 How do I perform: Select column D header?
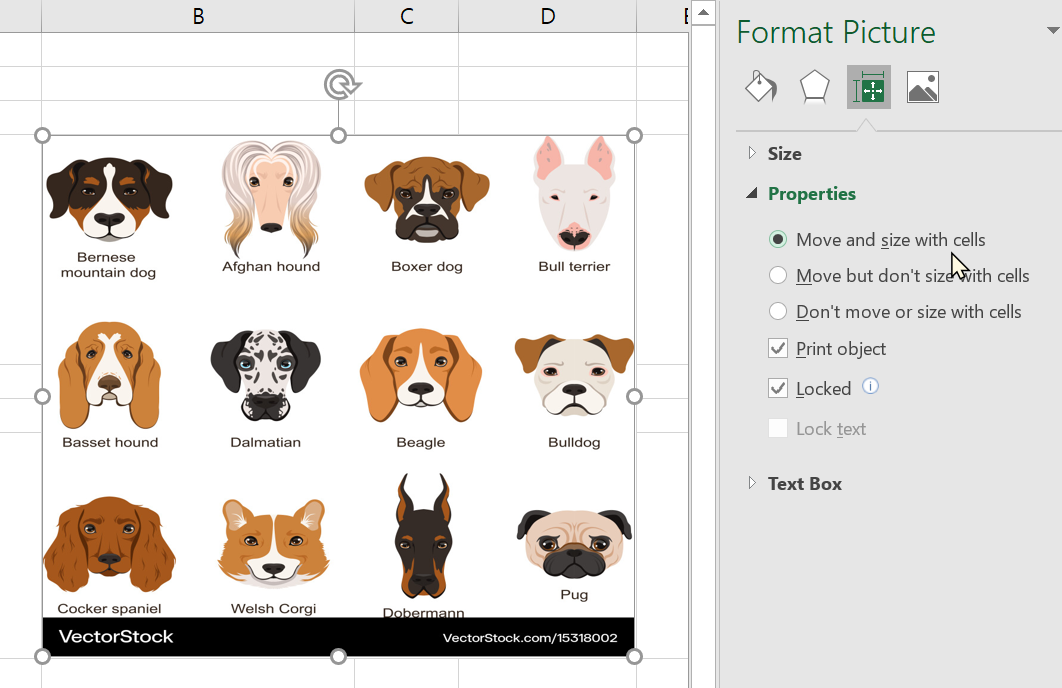point(547,16)
